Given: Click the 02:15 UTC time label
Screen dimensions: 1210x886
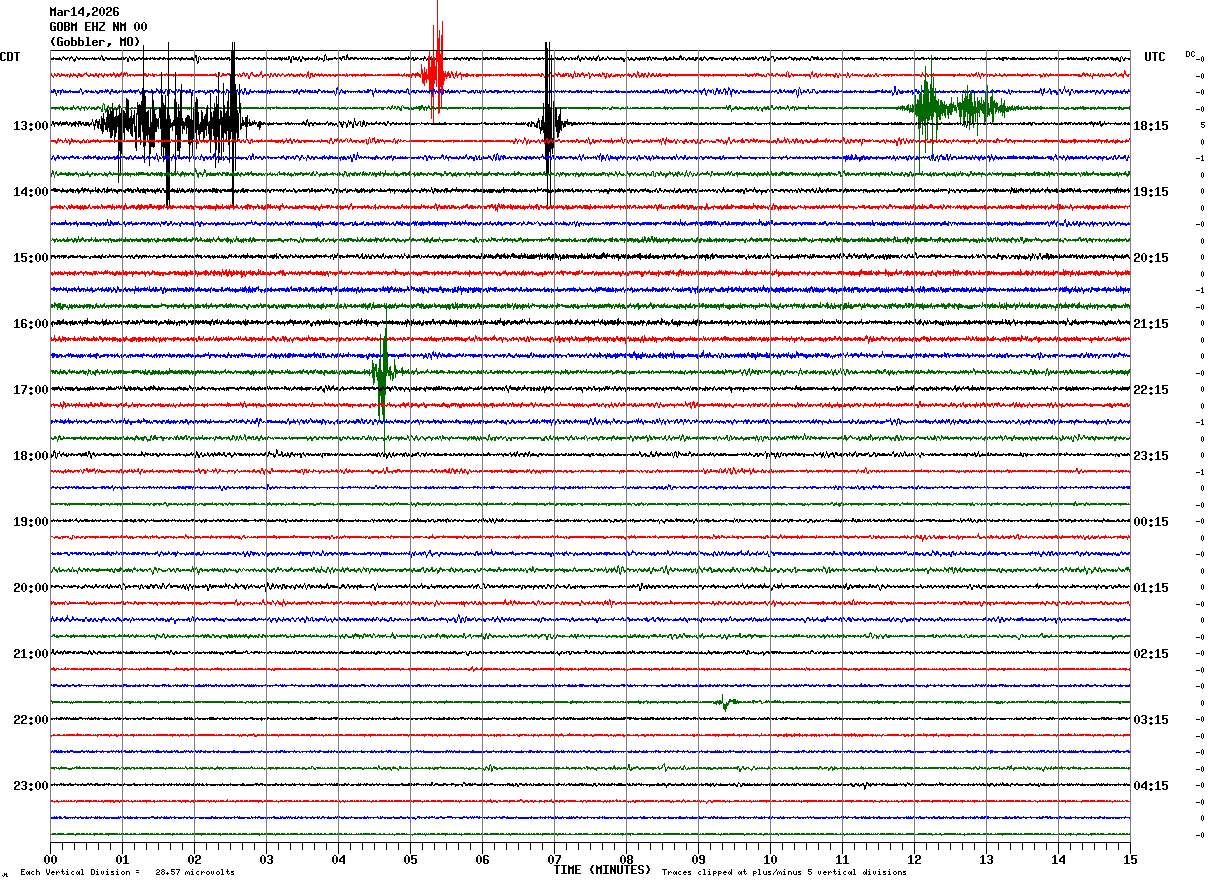Looking at the screenshot, I should coord(1150,653).
